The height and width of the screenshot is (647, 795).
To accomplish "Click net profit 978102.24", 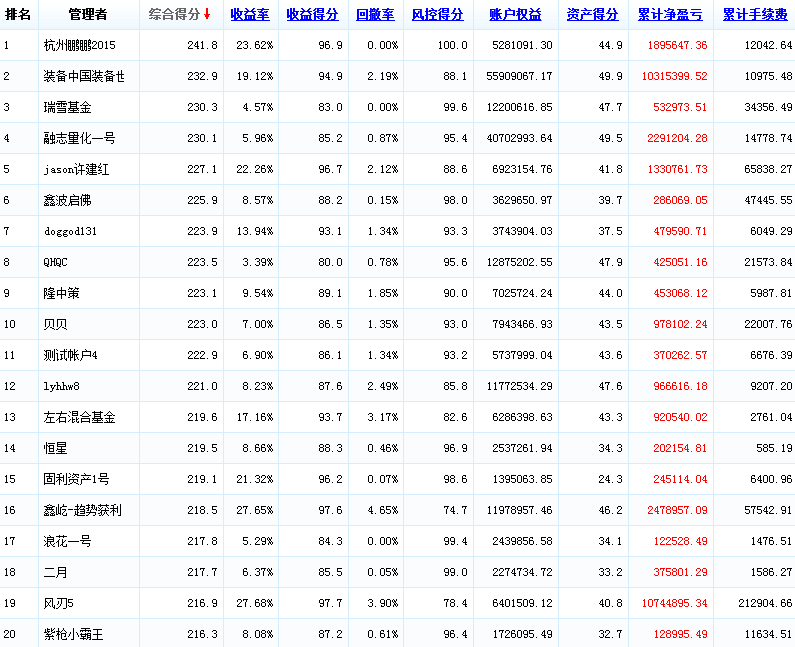I will (680, 324).
